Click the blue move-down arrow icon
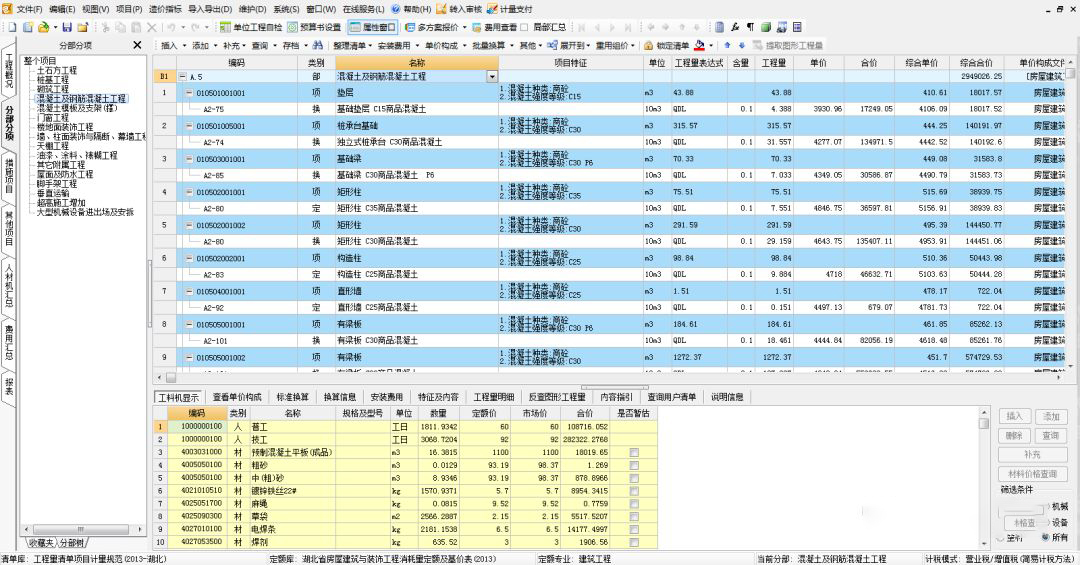Screen dimensions: 1080x565 [741, 46]
